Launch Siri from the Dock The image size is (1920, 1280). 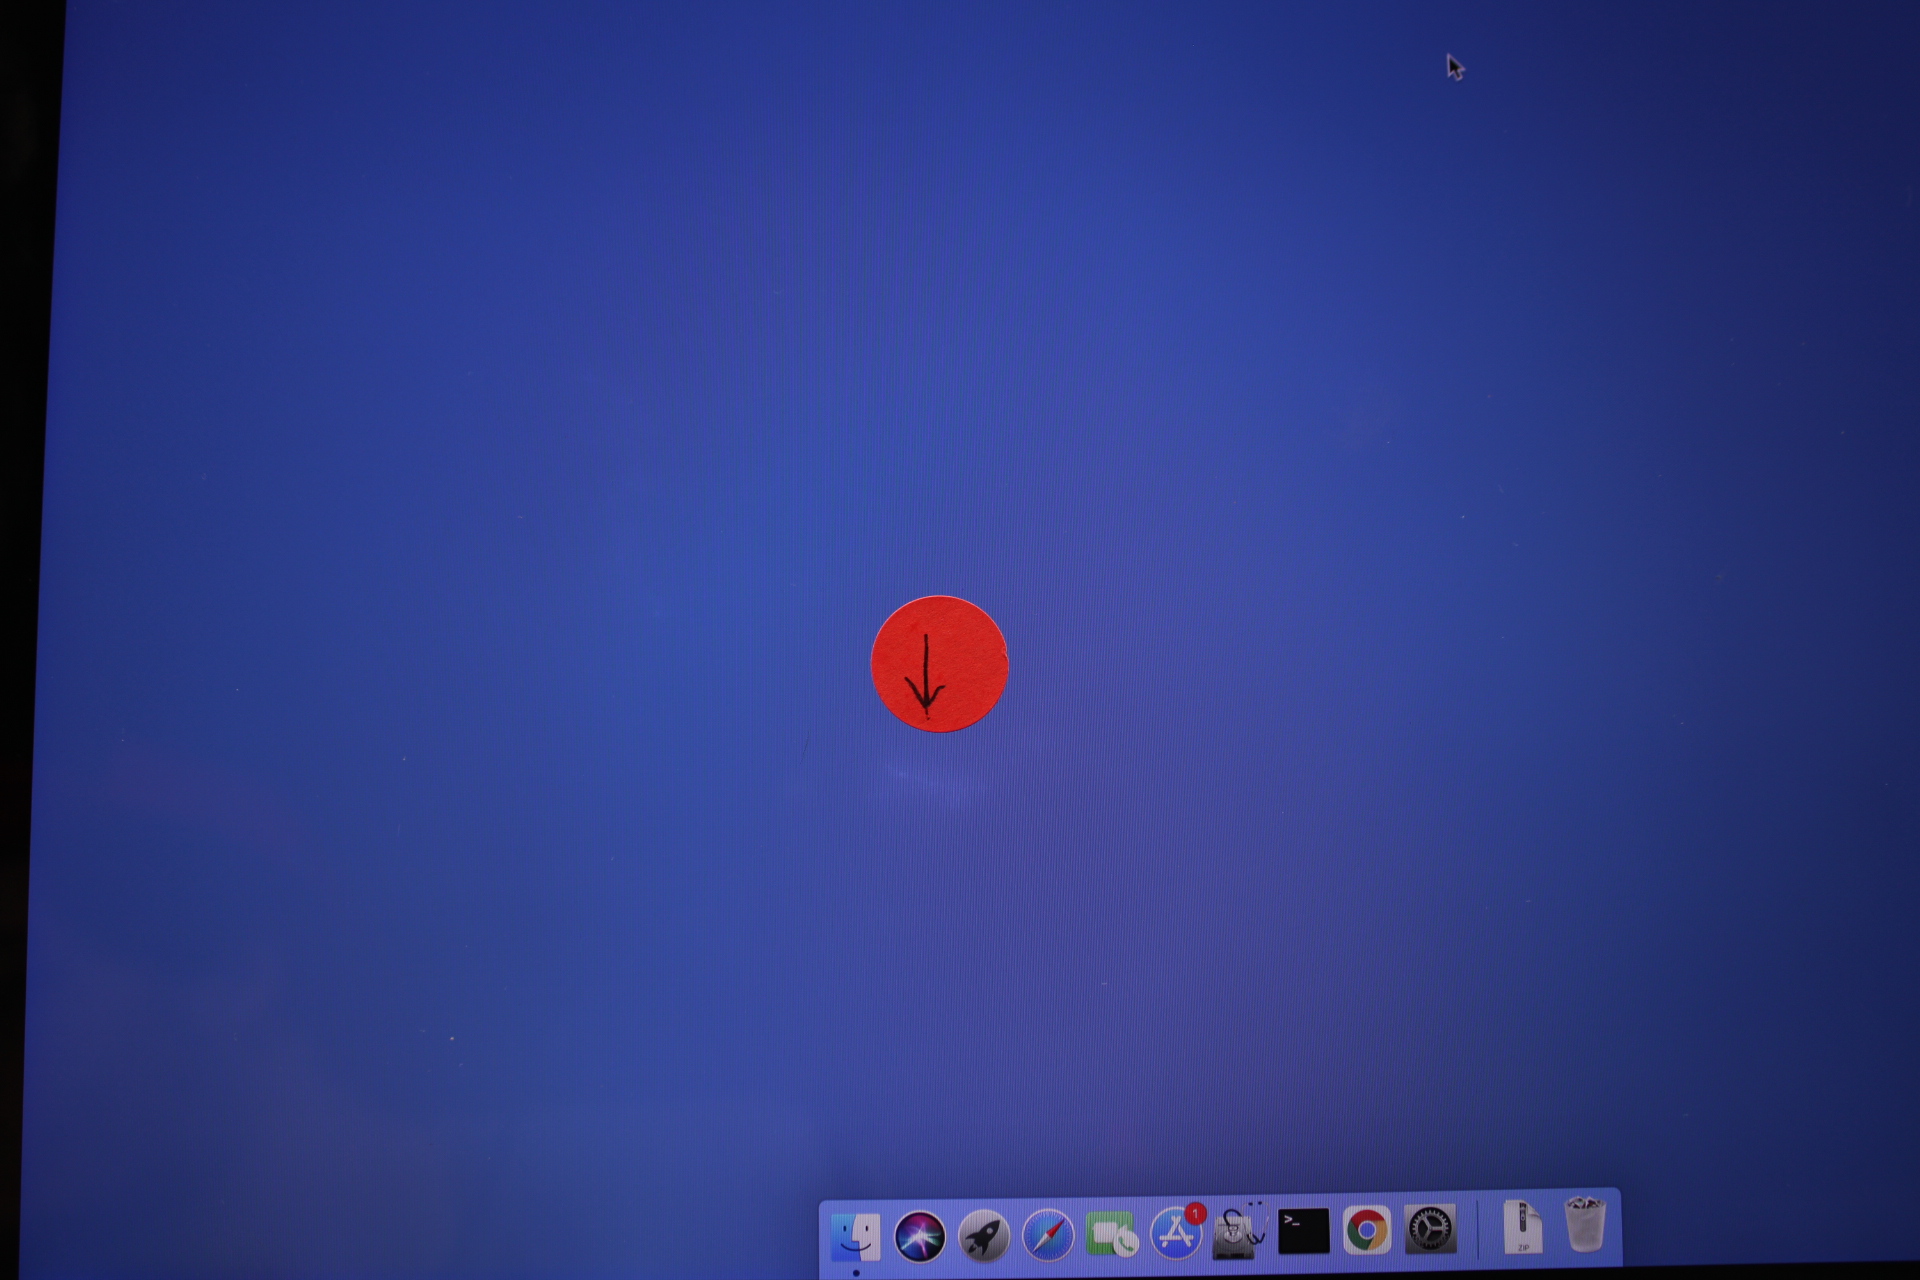point(920,1236)
